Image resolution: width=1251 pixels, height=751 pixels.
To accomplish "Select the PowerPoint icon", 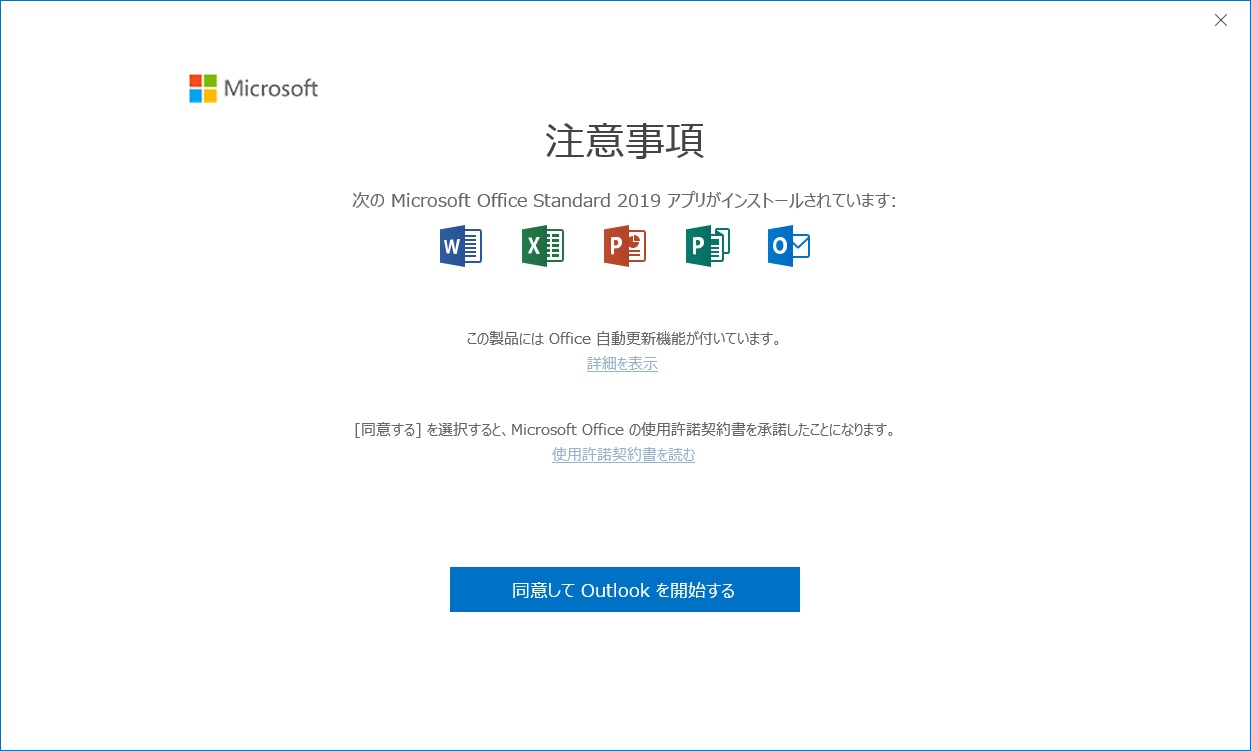I will [x=624, y=246].
